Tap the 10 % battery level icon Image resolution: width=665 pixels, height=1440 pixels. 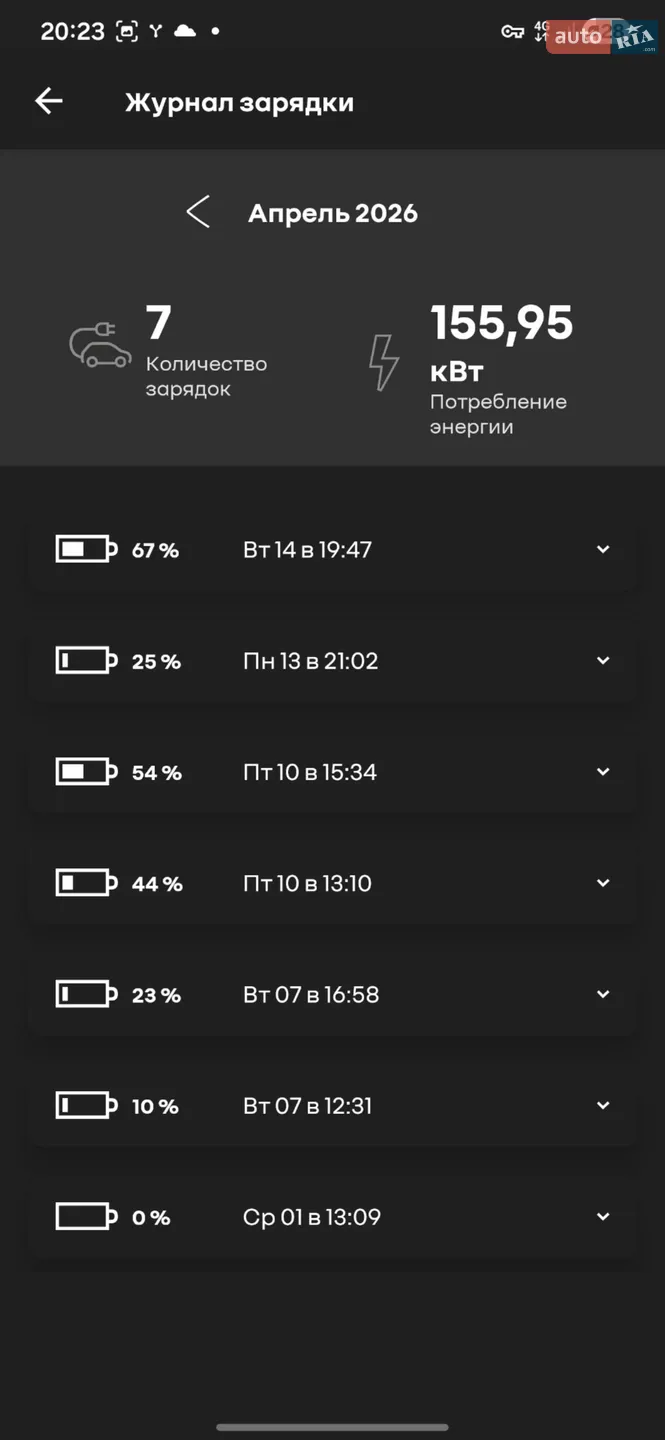(x=86, y=1106)
